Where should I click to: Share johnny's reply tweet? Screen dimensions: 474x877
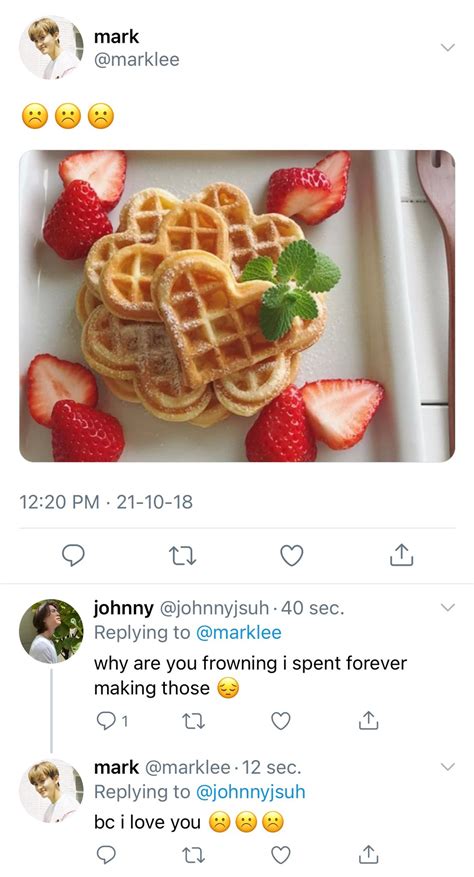click(x=368, y=720)
